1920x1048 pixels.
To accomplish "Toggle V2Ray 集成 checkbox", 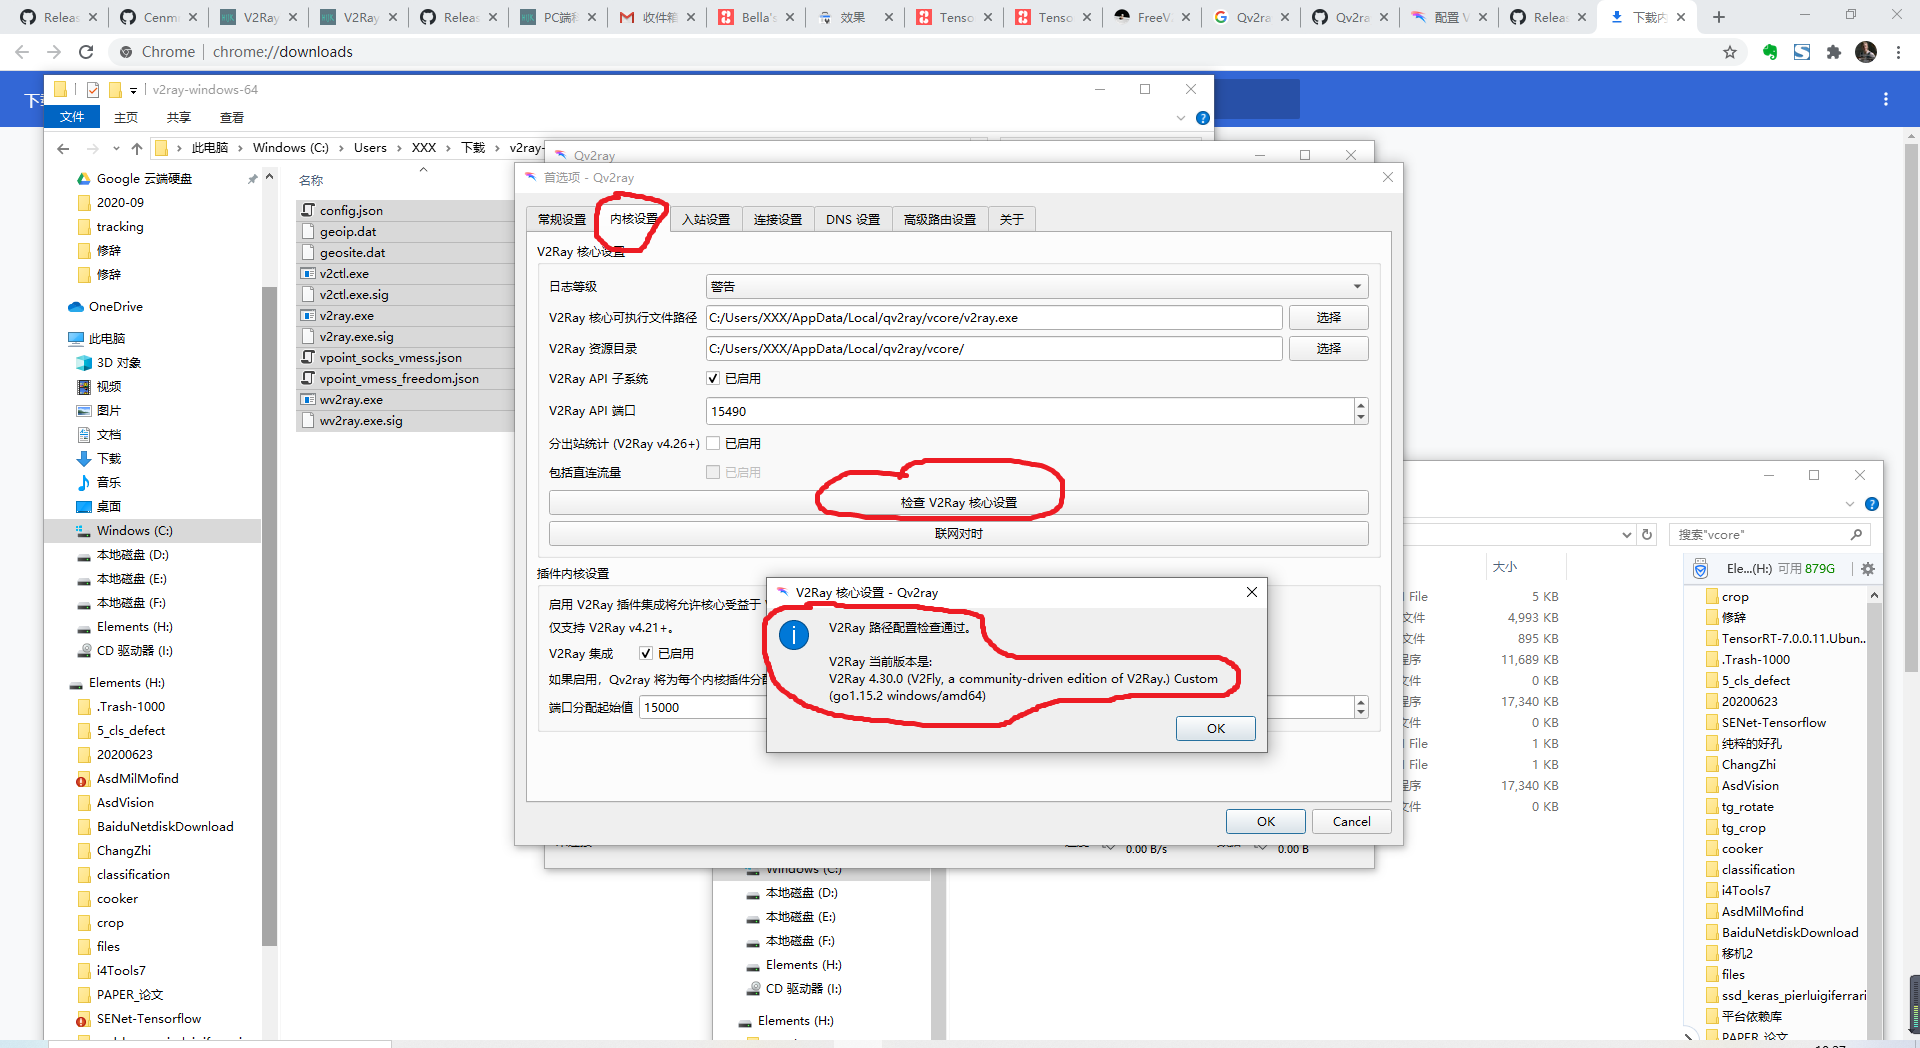I will pyautogui.click(x=646, y=653).
